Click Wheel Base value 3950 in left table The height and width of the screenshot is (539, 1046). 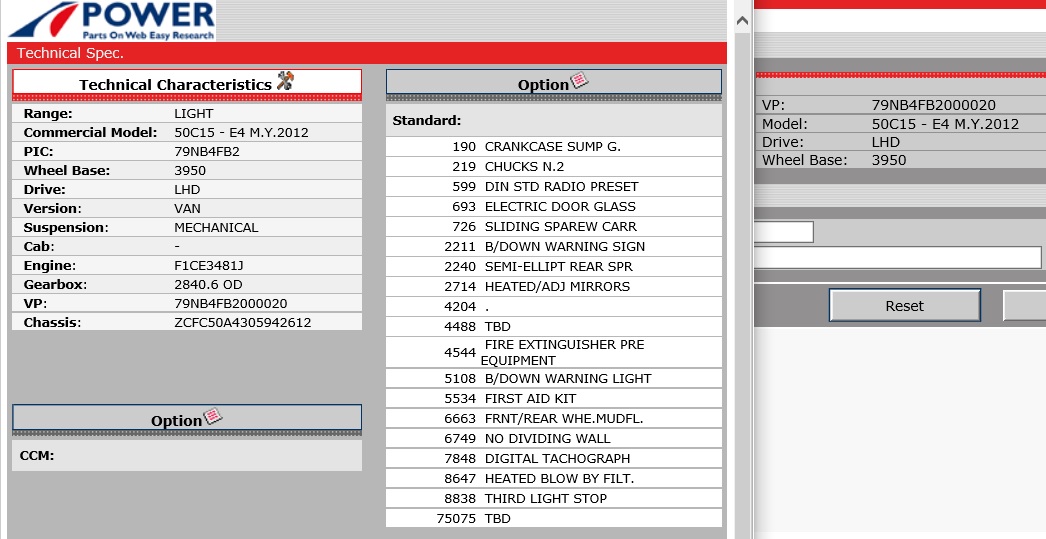tap(190, 170)
